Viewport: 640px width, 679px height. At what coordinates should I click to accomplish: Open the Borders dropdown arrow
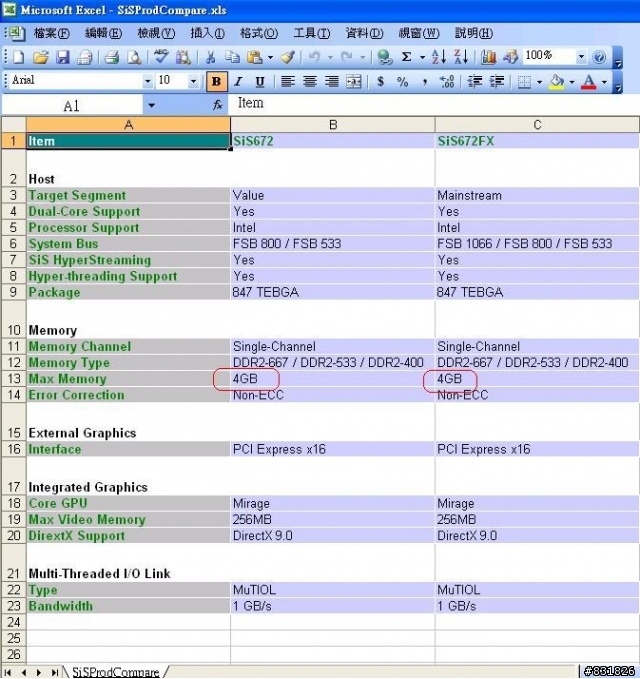tap(540, 81)
